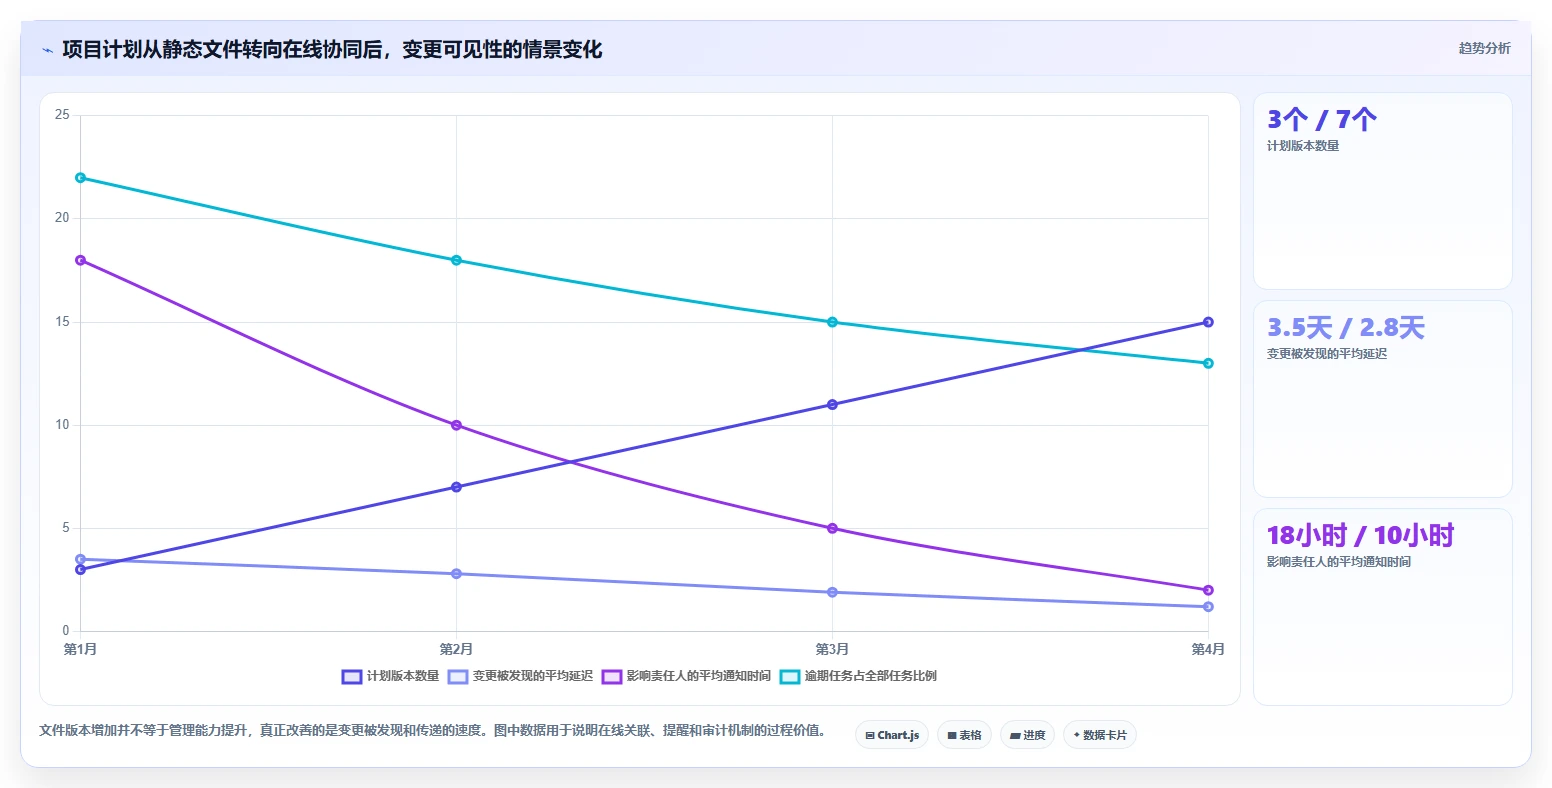Click the 数据卡片 tag chip
1552x788 pixels.
1100,735
